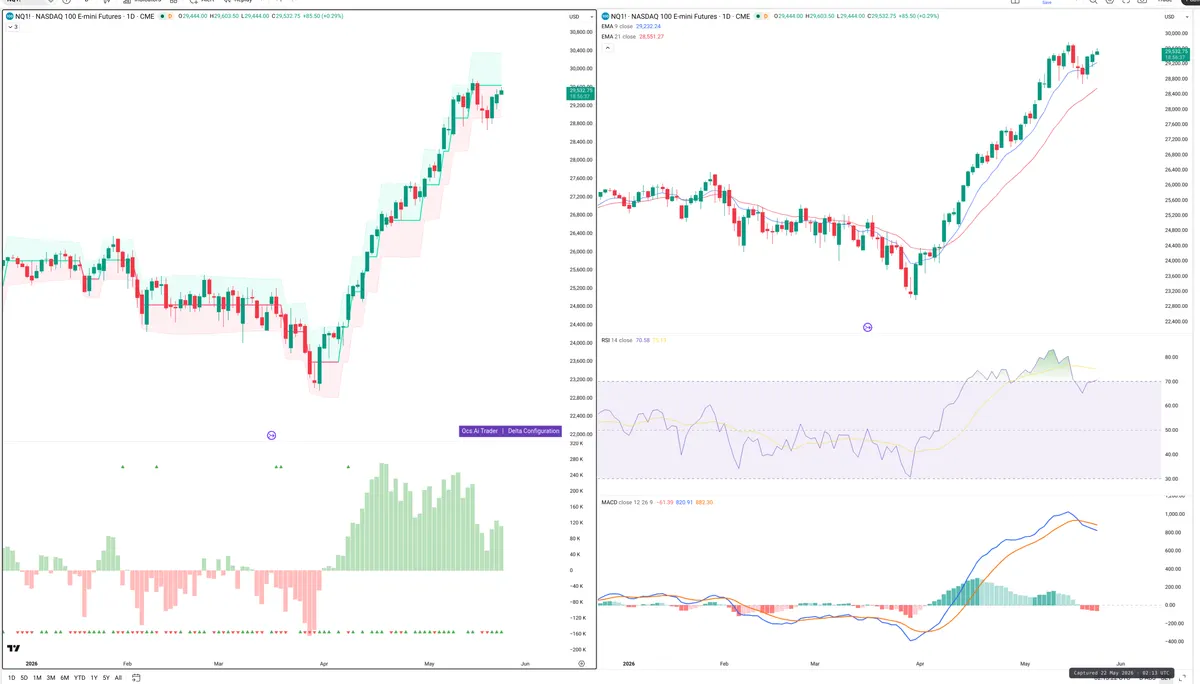
Task: Select the RSI 14 close legend
Action: (x=617, y=340)
